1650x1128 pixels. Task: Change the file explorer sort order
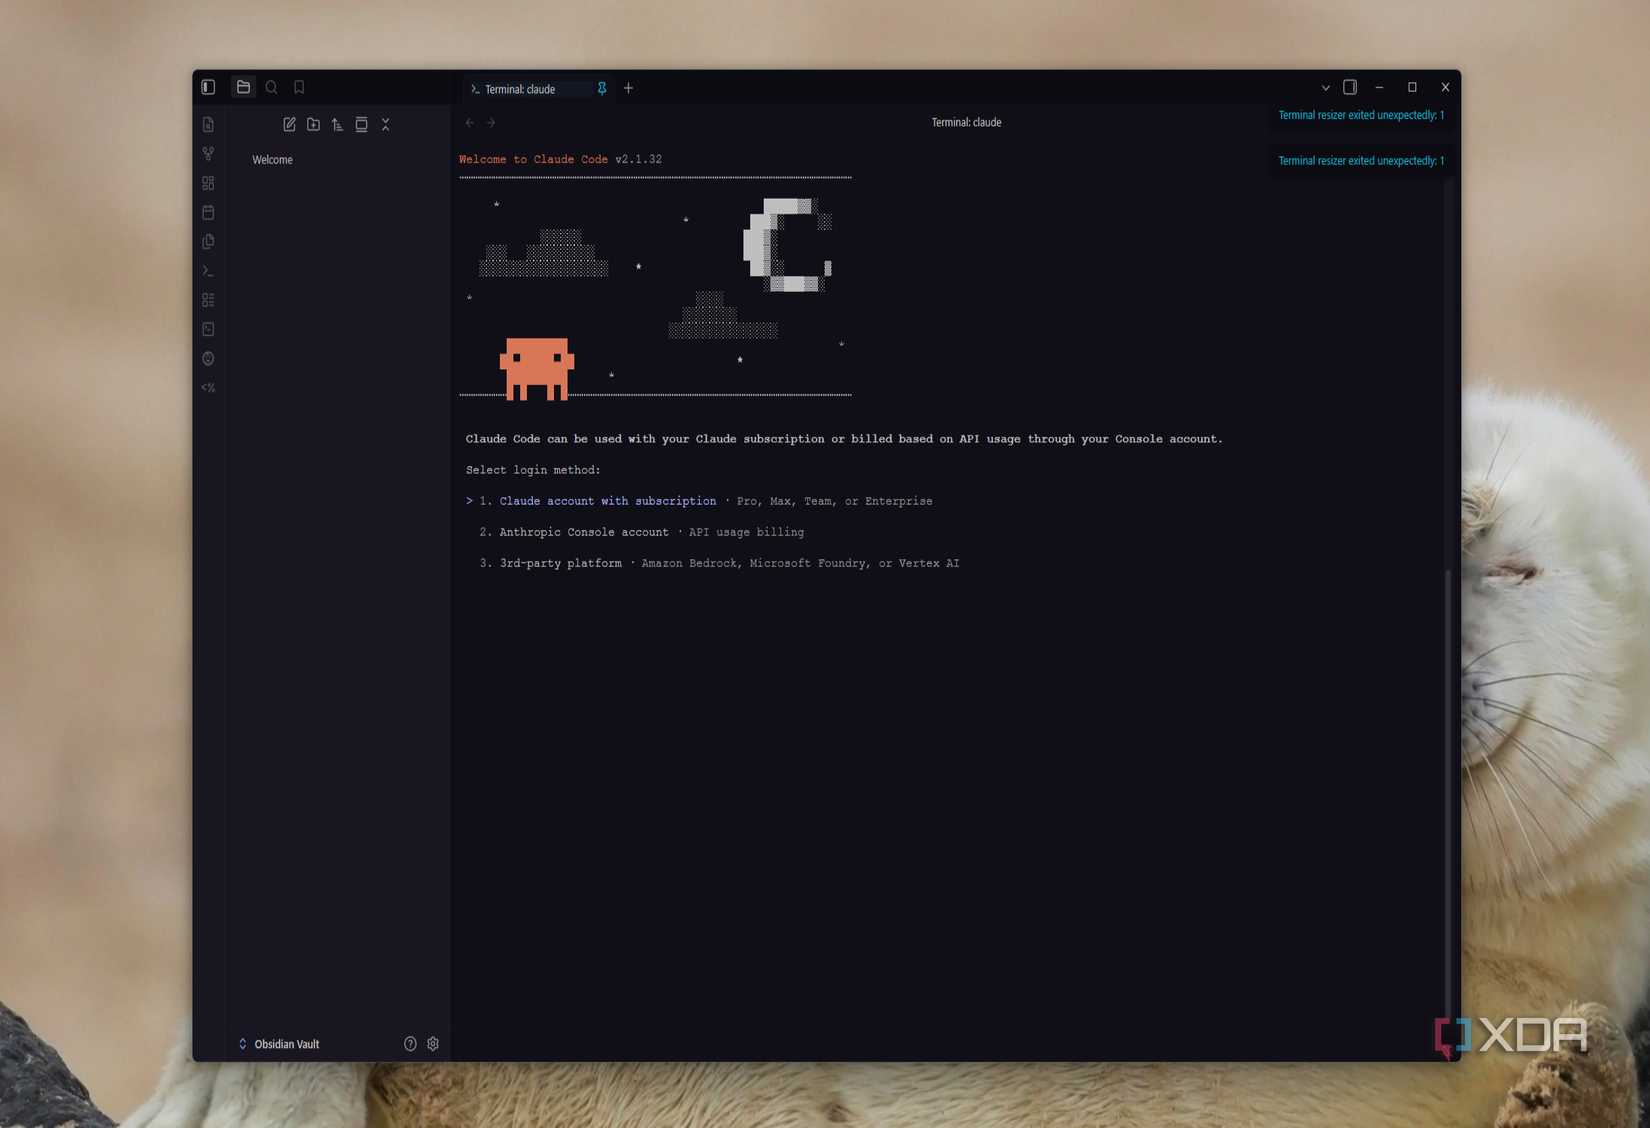coord(337,124)
